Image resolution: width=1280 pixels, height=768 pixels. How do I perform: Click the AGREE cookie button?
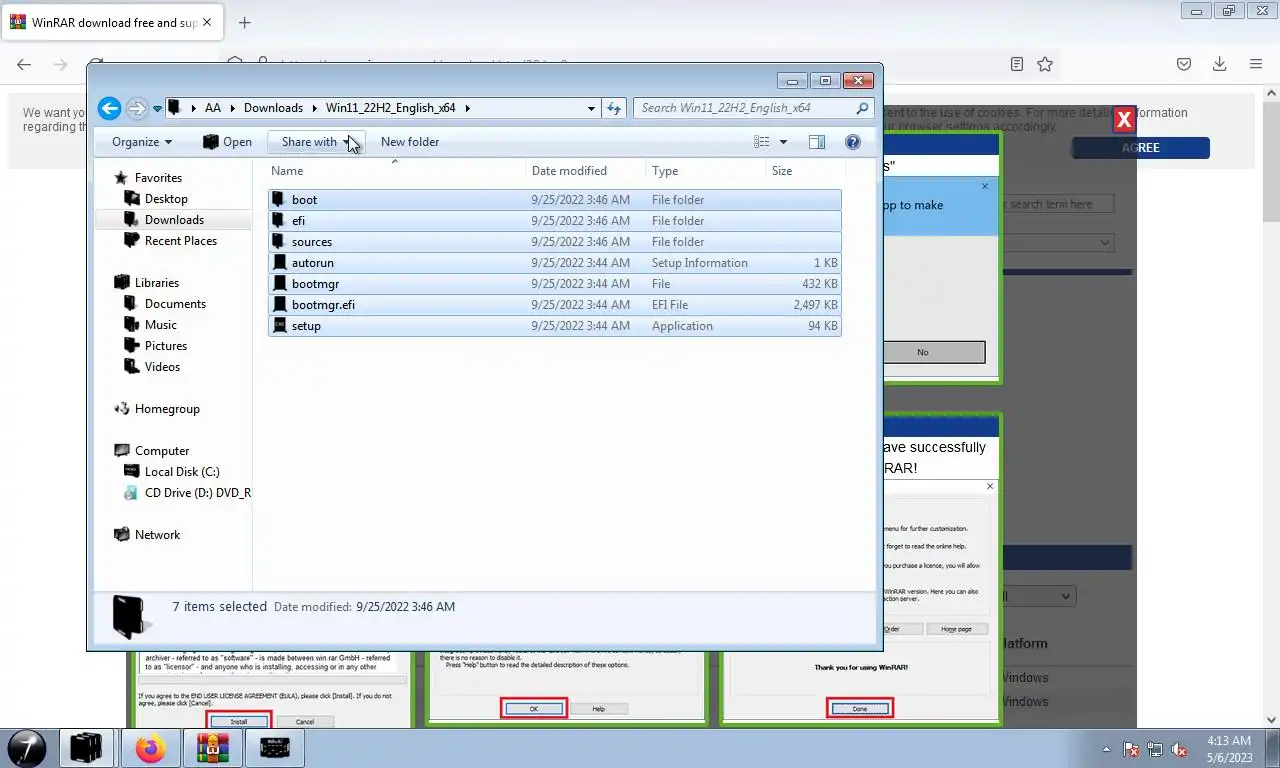click(x=1141, y=148)
